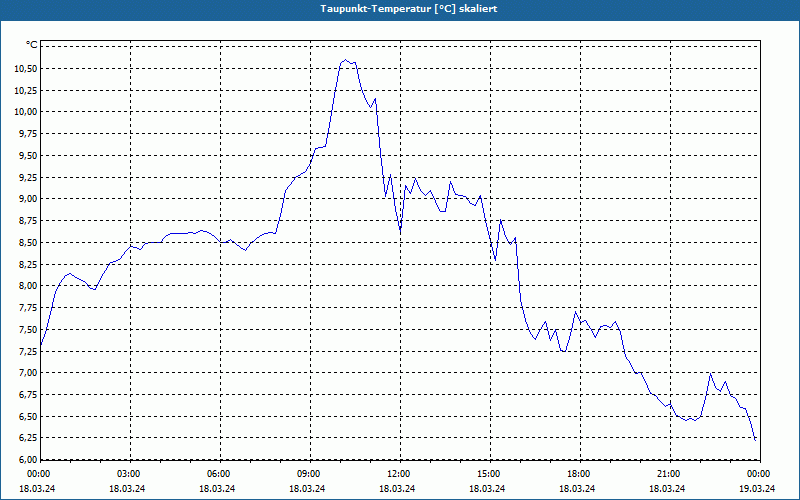Viewport: 800px width, 500px height.
Task: Click the 8,25 y-axis label
Action: pos(29,264)
